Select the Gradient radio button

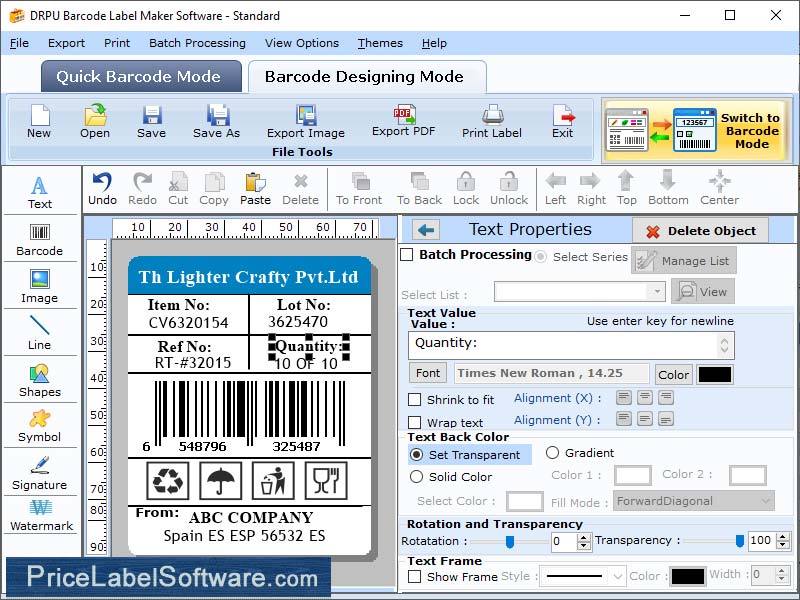(x=554, y=453)
